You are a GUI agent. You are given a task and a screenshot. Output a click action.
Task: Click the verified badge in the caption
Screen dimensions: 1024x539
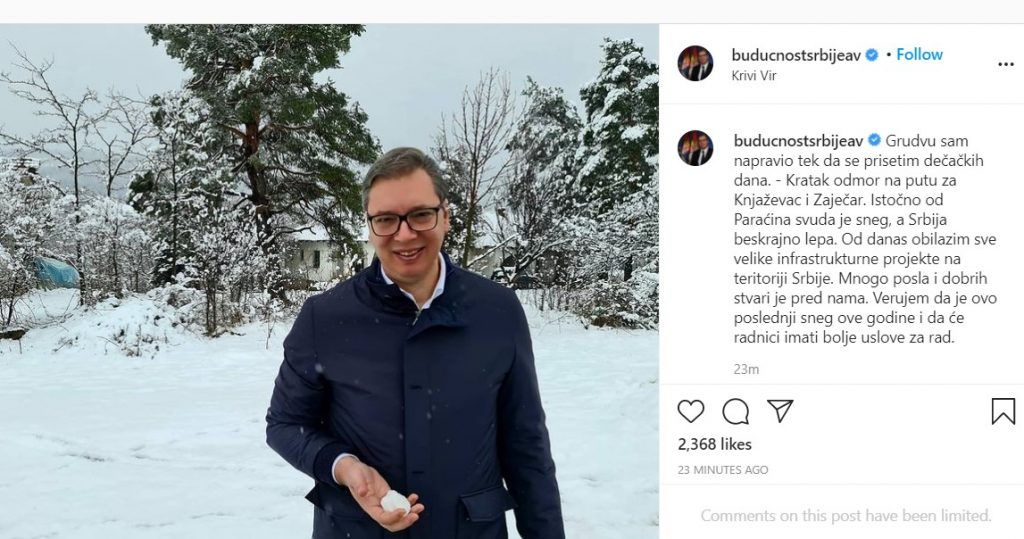874,140
